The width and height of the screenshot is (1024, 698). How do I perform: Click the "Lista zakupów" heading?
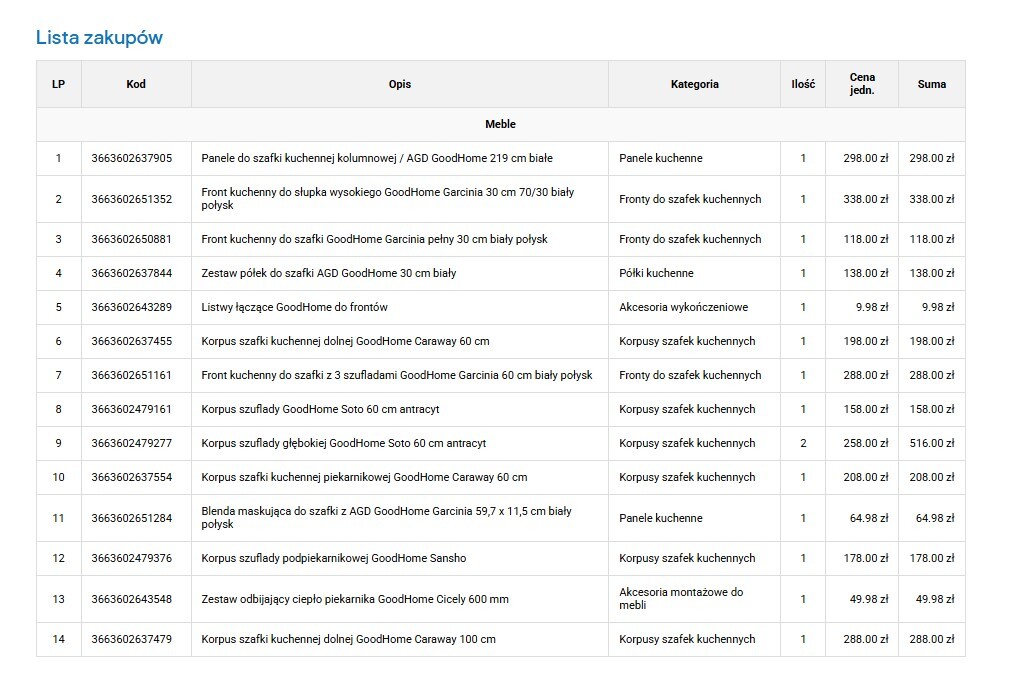(99, 38)
